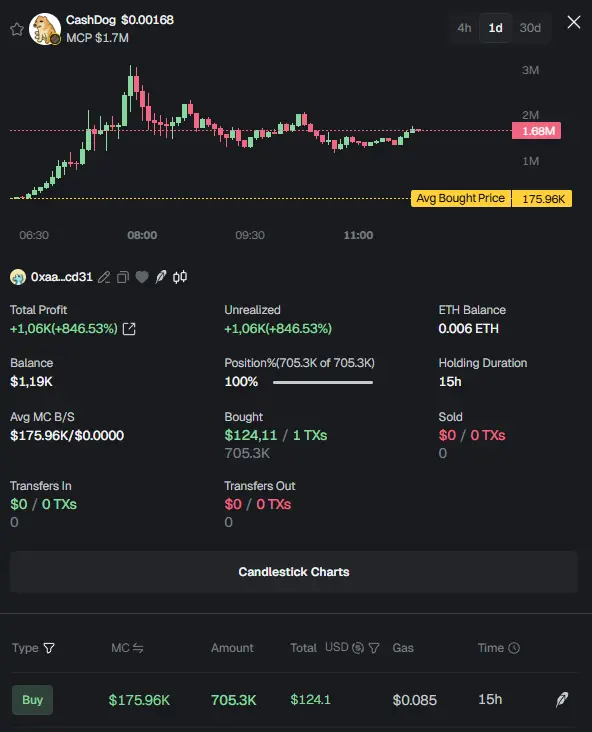Close the token detail panel
The height and width of the screenshot is (732, 592).
574,22
